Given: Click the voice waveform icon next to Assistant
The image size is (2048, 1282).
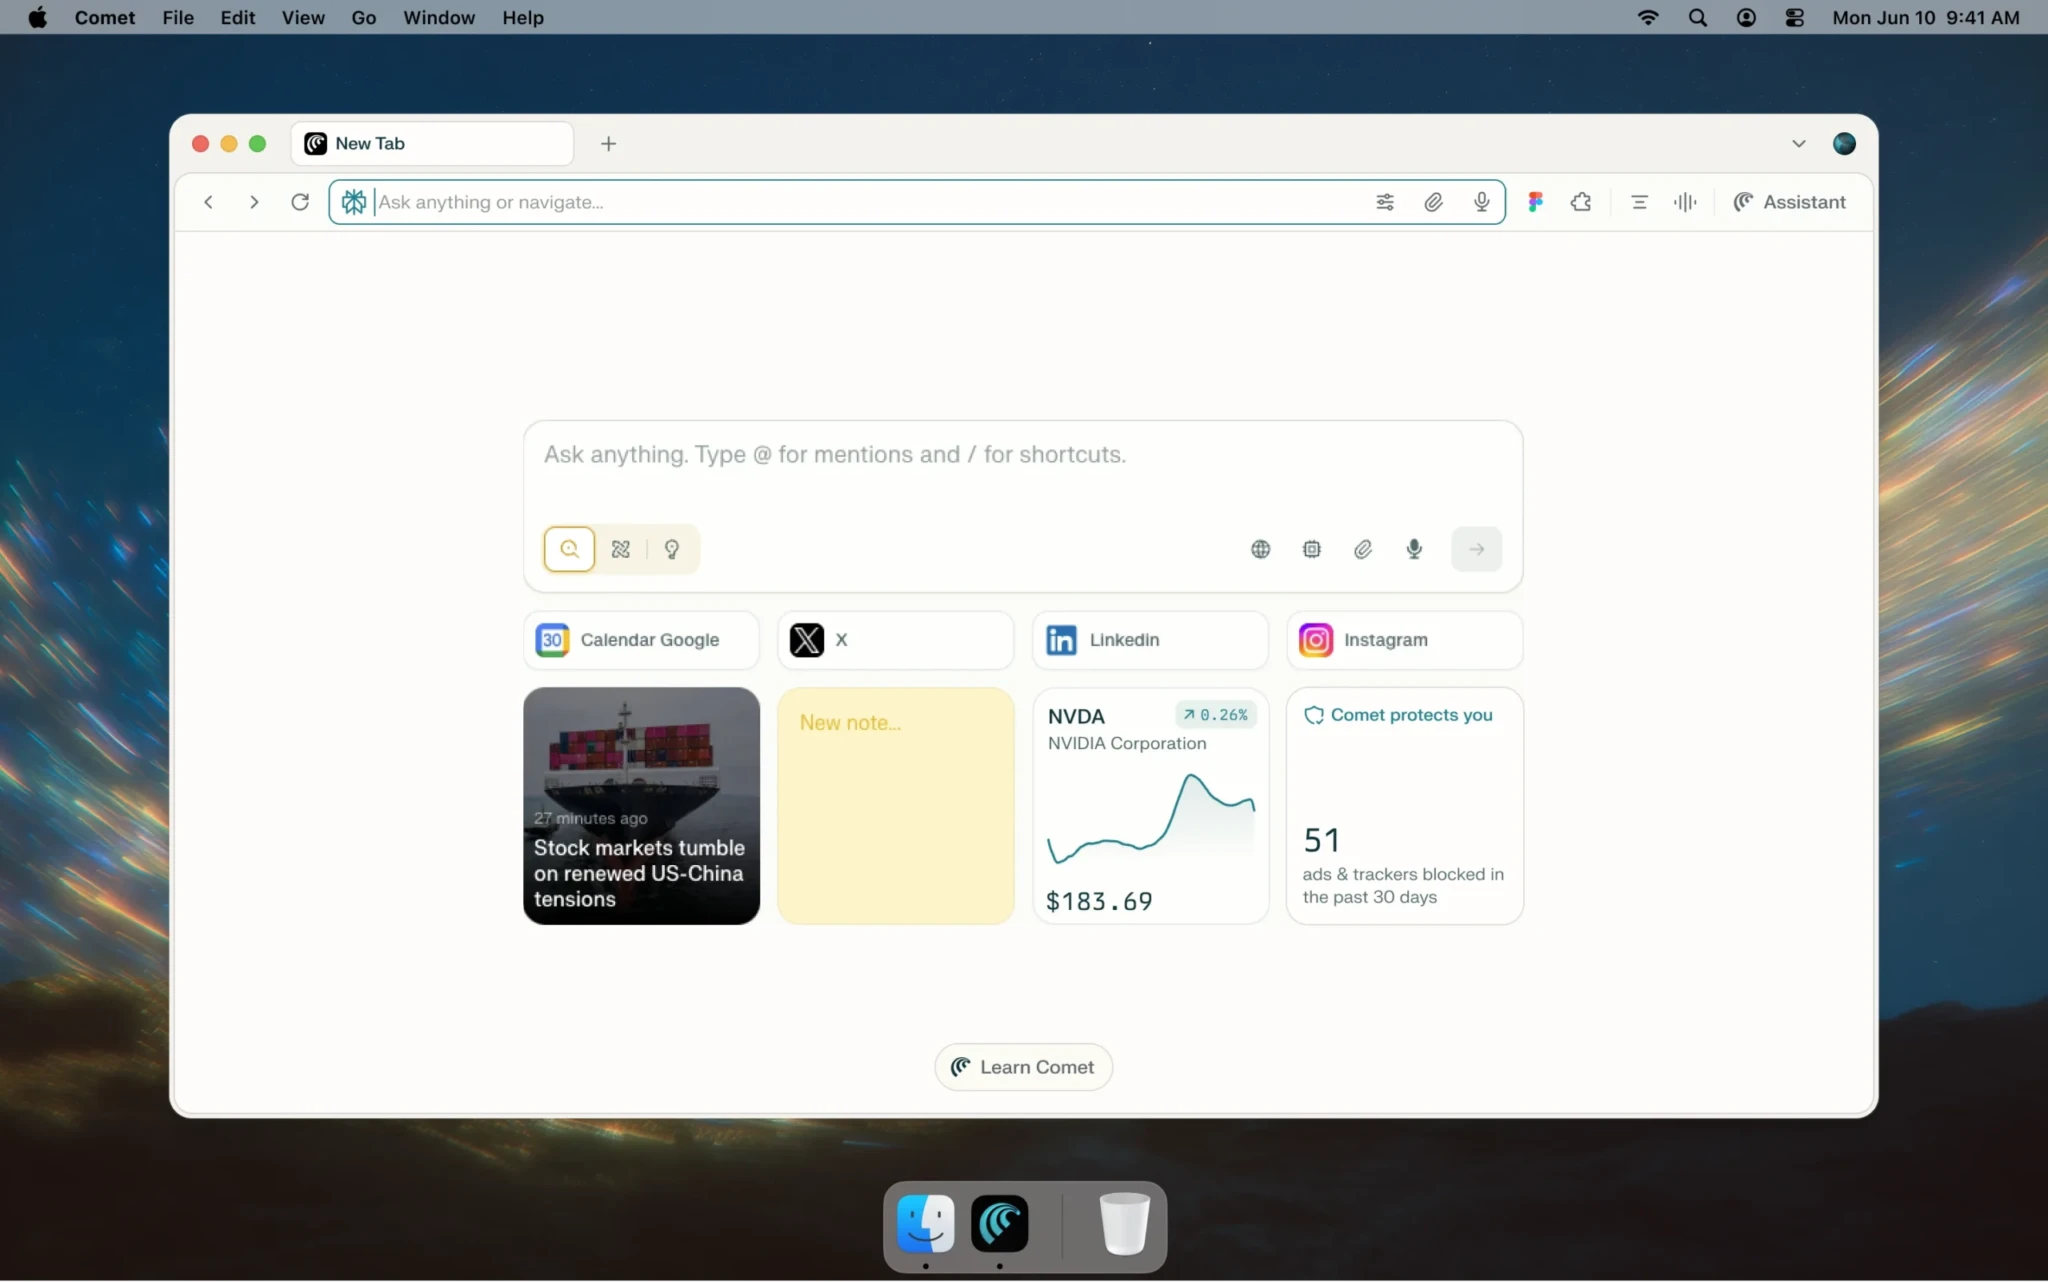Looking at the screenshot, I should coord(1684,202).
